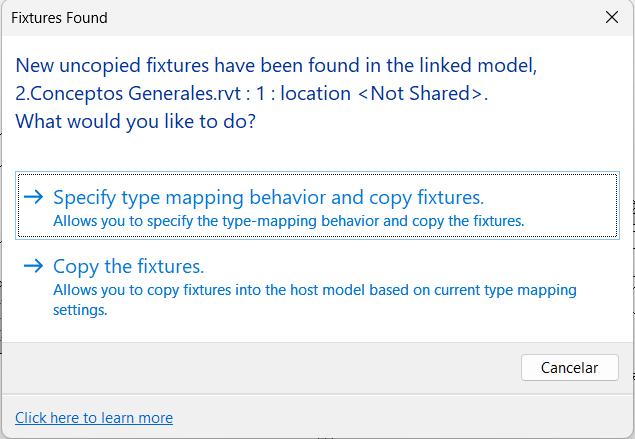Select the Copy the fixtures option
The image size is (635, 439).
[x=128, y=267]
